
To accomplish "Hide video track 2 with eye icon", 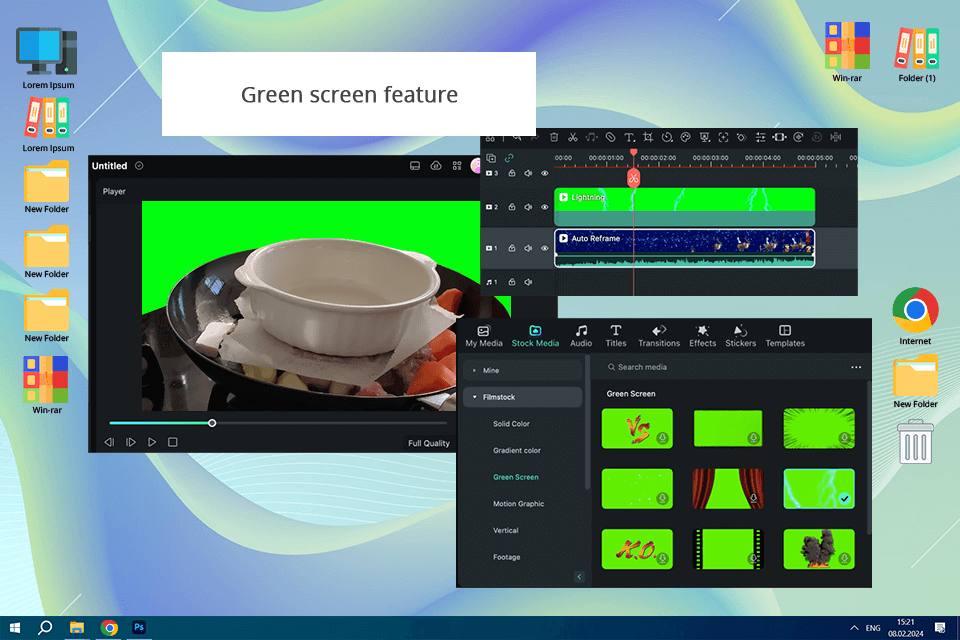I will 545,207.
